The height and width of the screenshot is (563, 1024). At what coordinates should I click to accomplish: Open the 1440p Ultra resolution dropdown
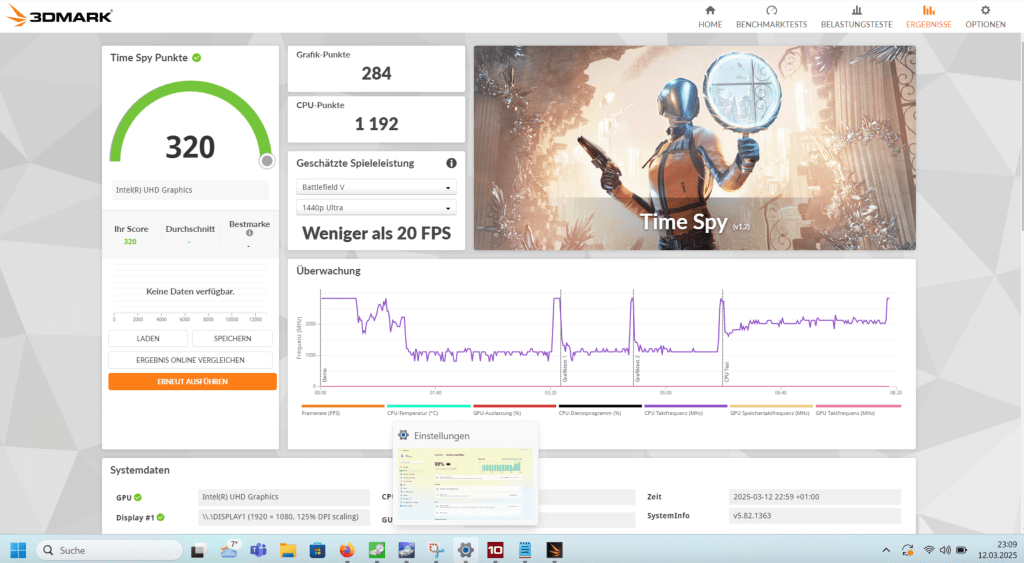(x=376, y=208)
